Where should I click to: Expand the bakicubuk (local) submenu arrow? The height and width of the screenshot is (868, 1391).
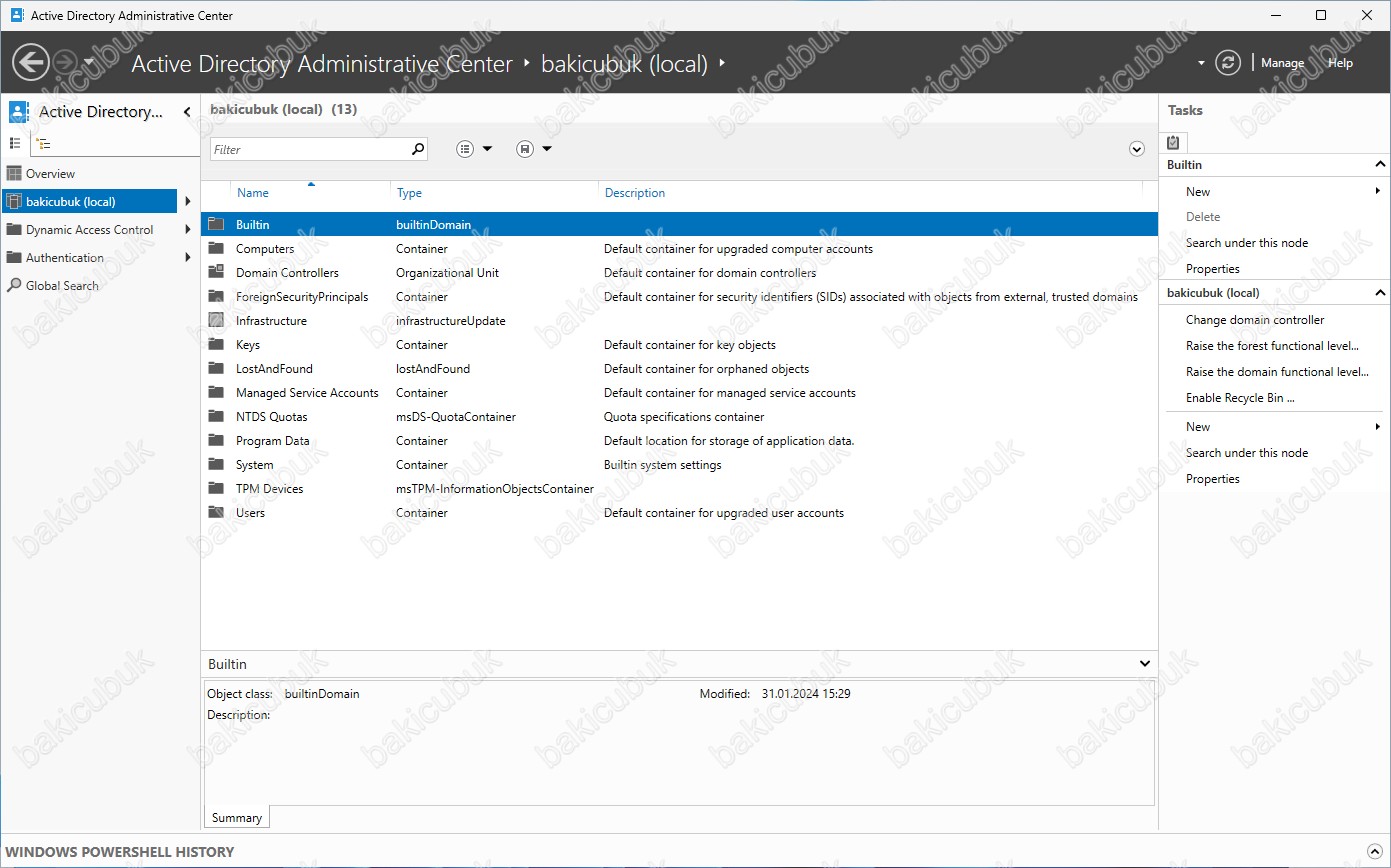tap(188, 202)
